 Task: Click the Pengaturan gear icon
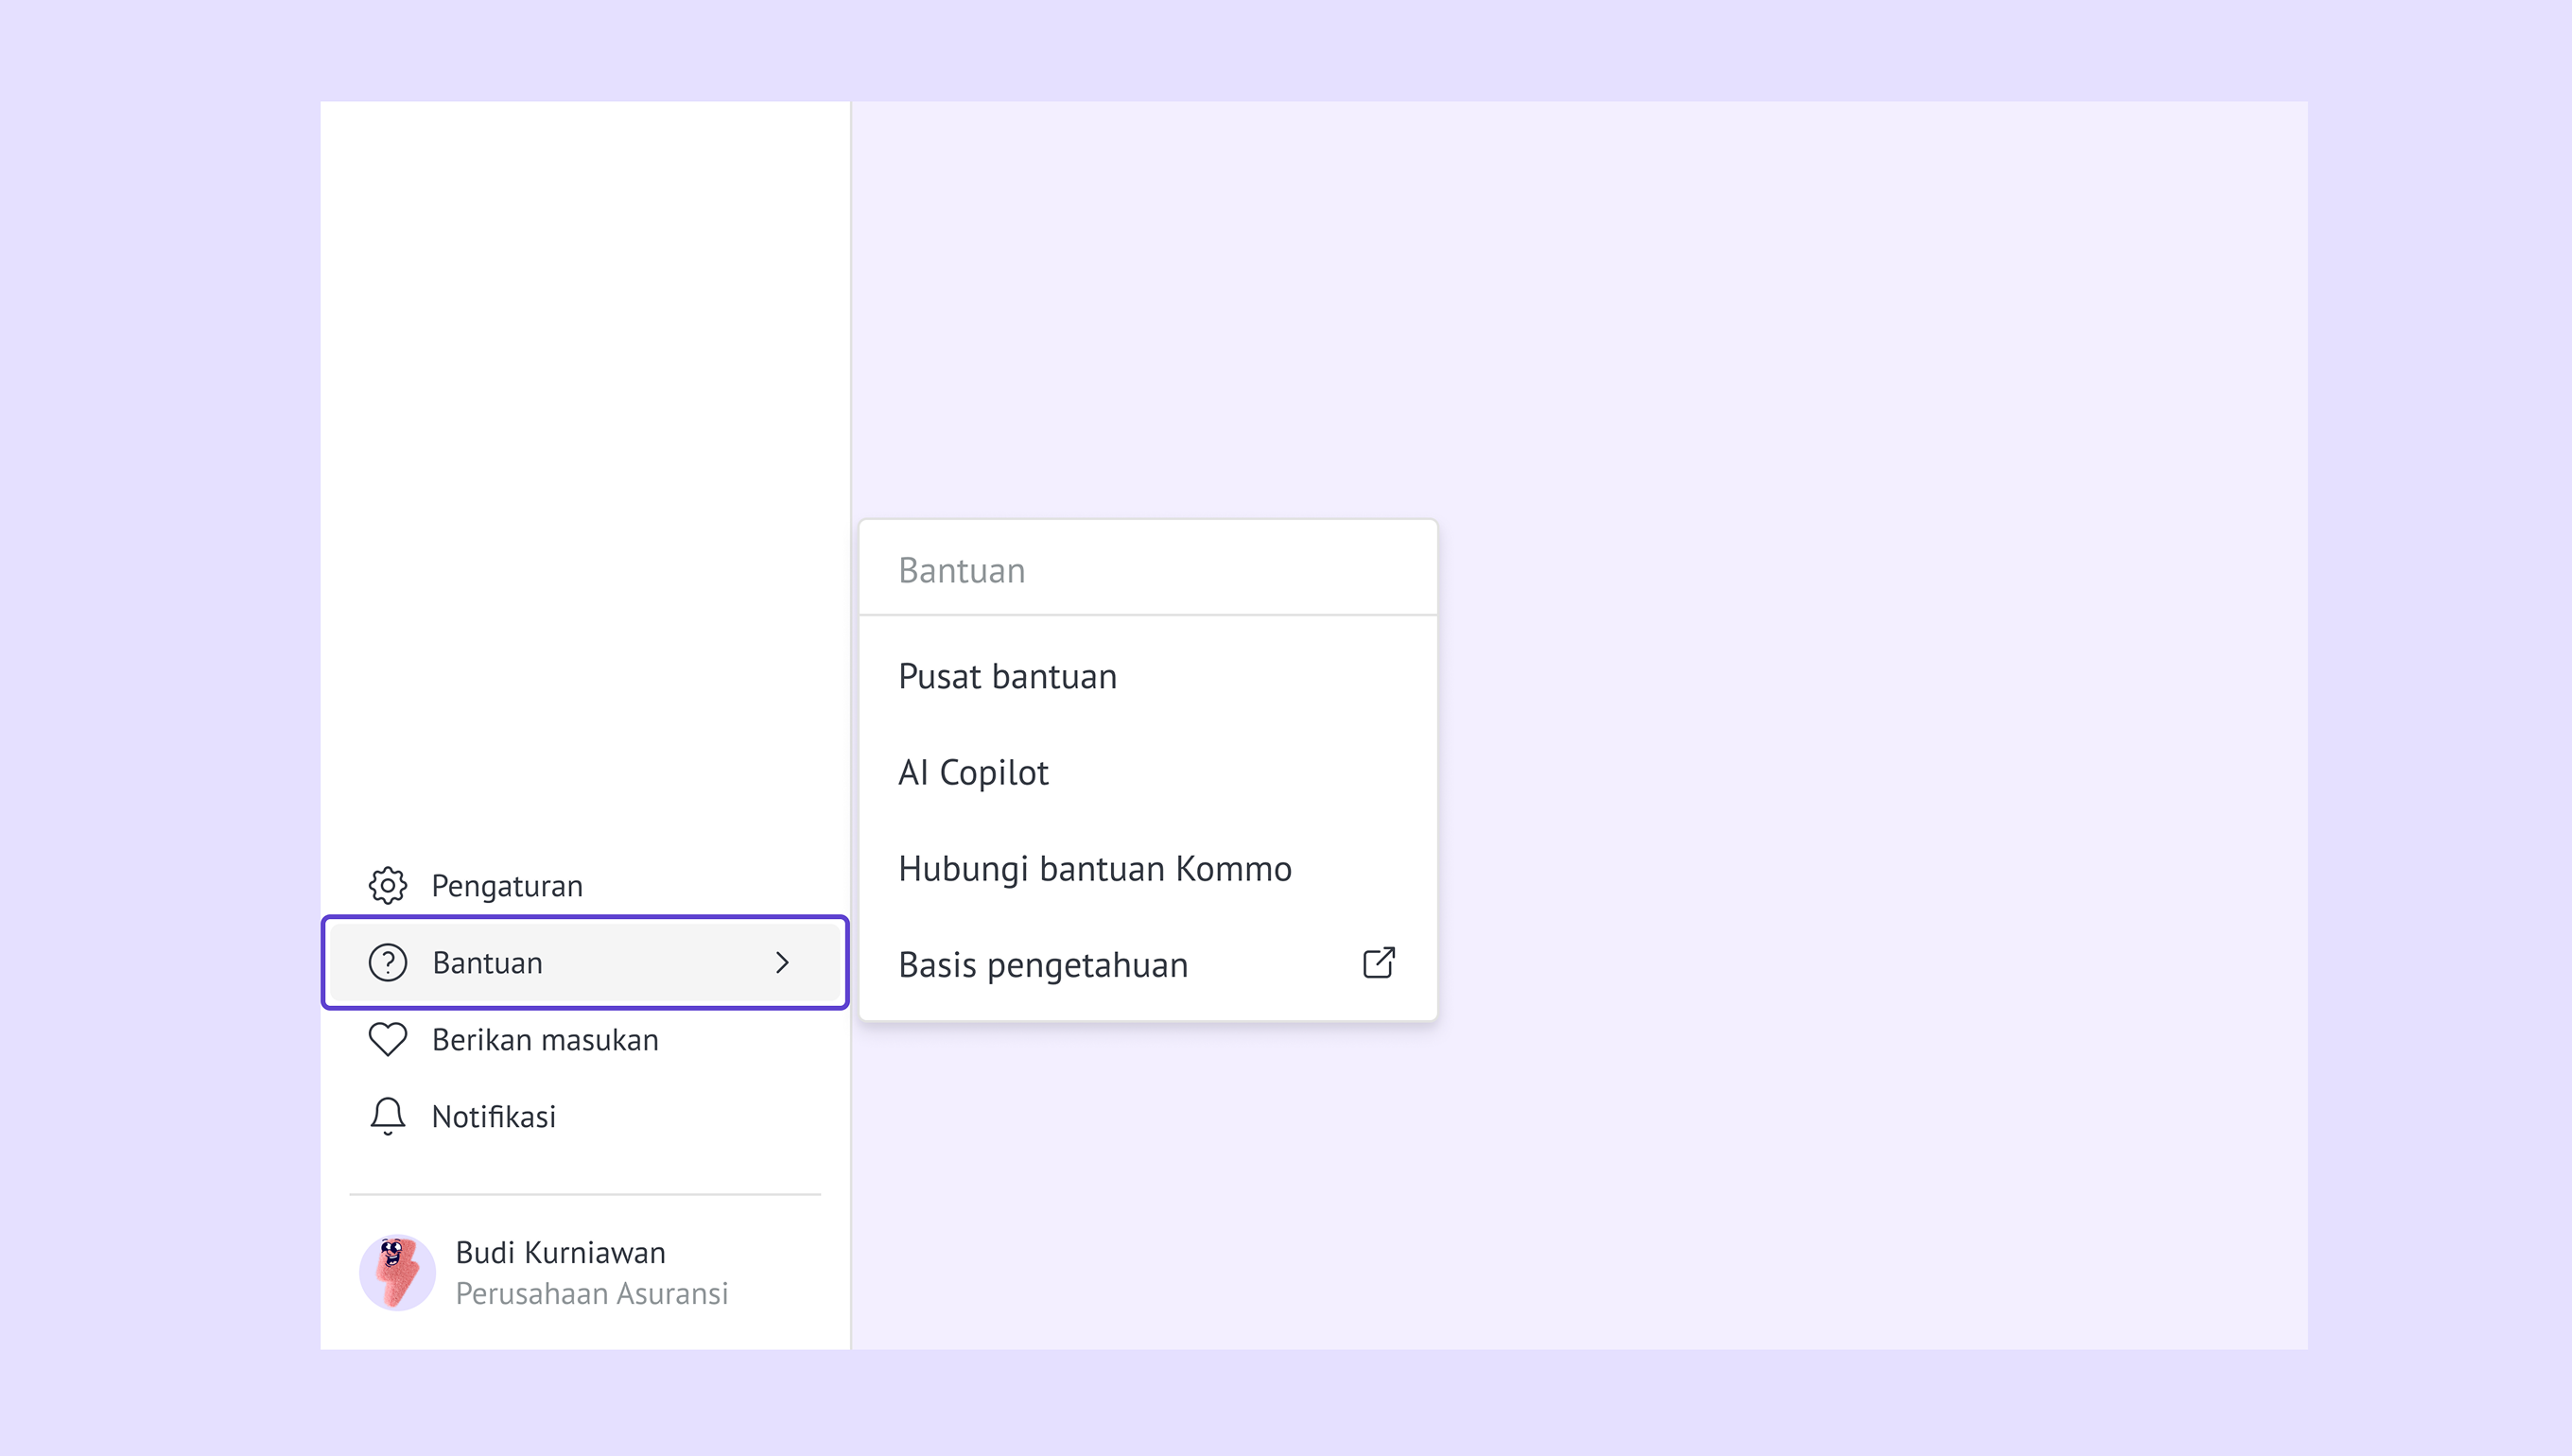click(387, 885)
